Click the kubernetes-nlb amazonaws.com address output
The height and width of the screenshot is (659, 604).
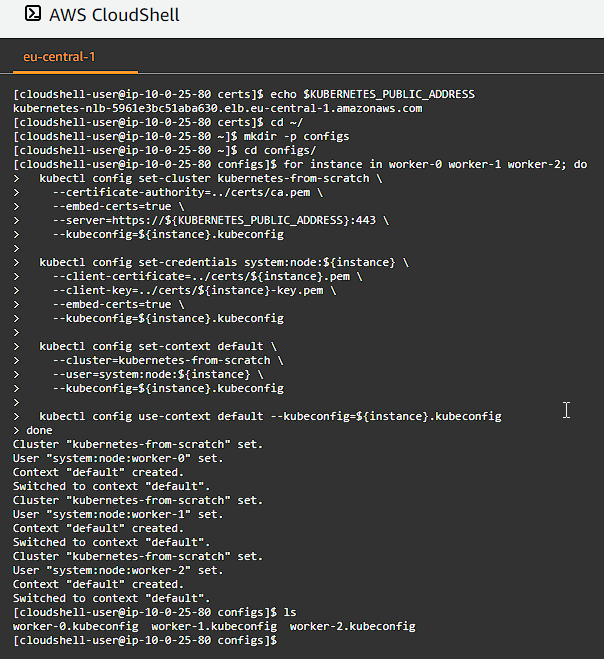point(218,108)
